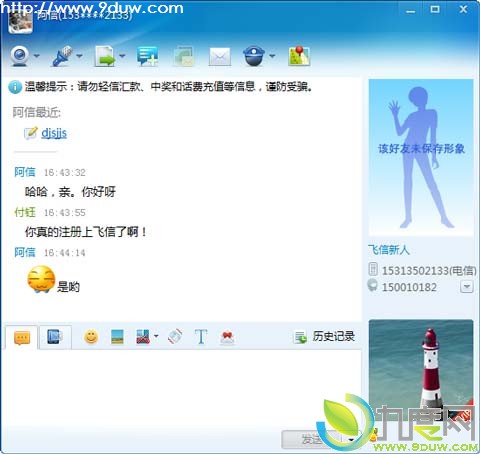The width and height of the screenshot is (480, 454).
Task: Insert a picture using landscape icon
Action: (117, 337)
